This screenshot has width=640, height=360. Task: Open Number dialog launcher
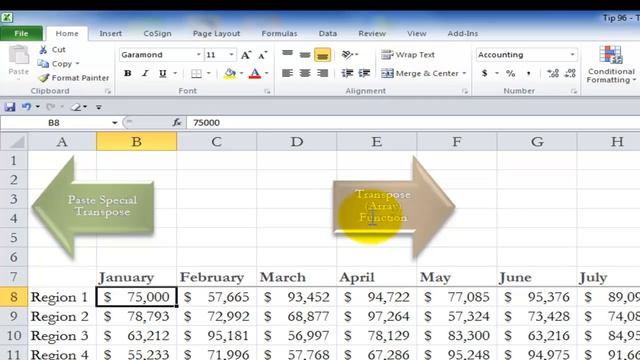573,91
